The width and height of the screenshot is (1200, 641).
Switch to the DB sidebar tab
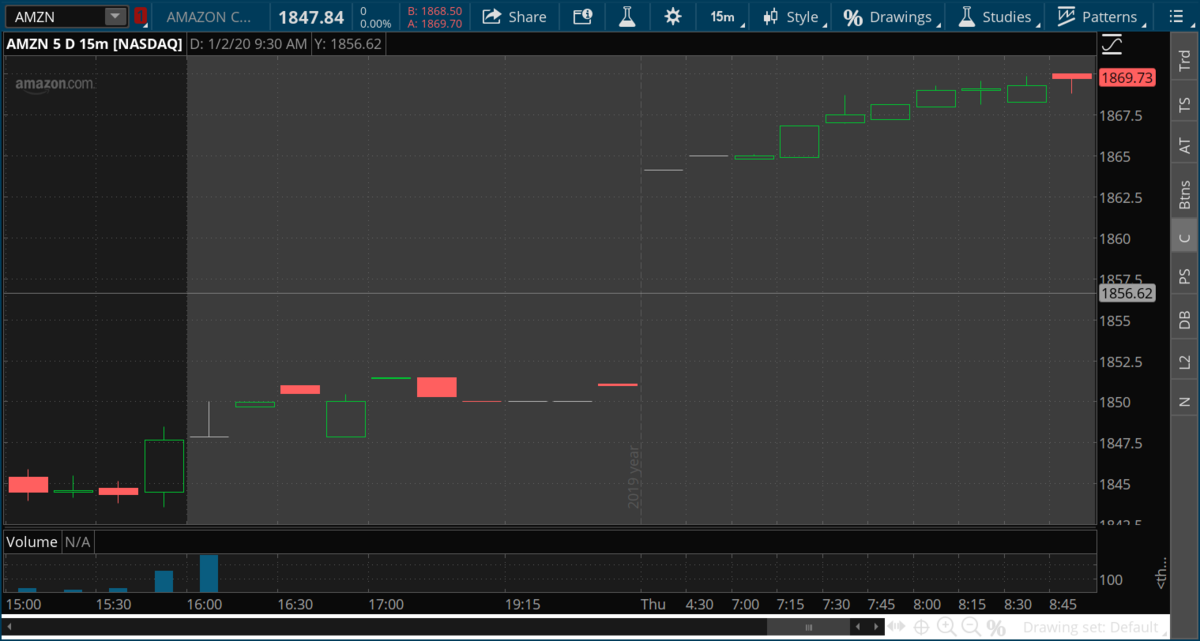(1185, 320)
